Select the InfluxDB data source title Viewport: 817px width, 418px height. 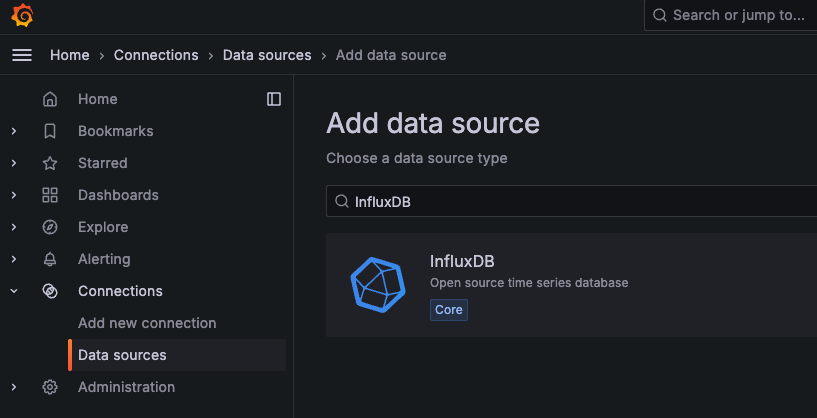(x=462, y=261)
